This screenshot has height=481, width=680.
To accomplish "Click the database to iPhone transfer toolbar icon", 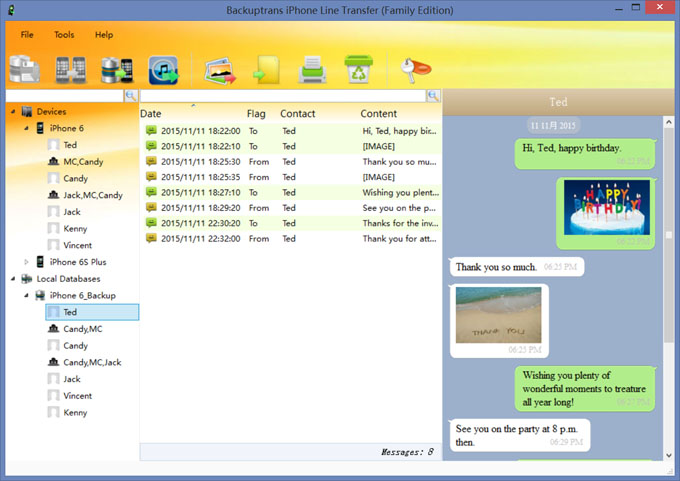I will coord(117,69).
